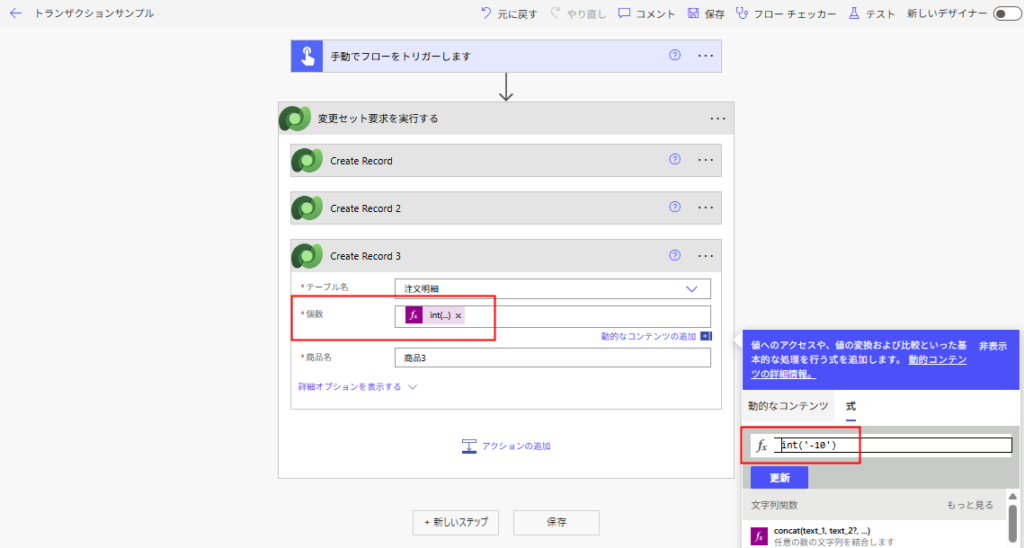Open help for the manual trigger step
The height and width of the screenshot is (548, 1024).
tap(675, 56)
